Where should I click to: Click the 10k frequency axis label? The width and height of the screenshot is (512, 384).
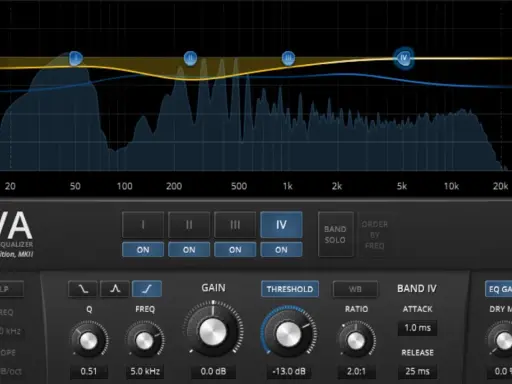[x=451, y=186]
